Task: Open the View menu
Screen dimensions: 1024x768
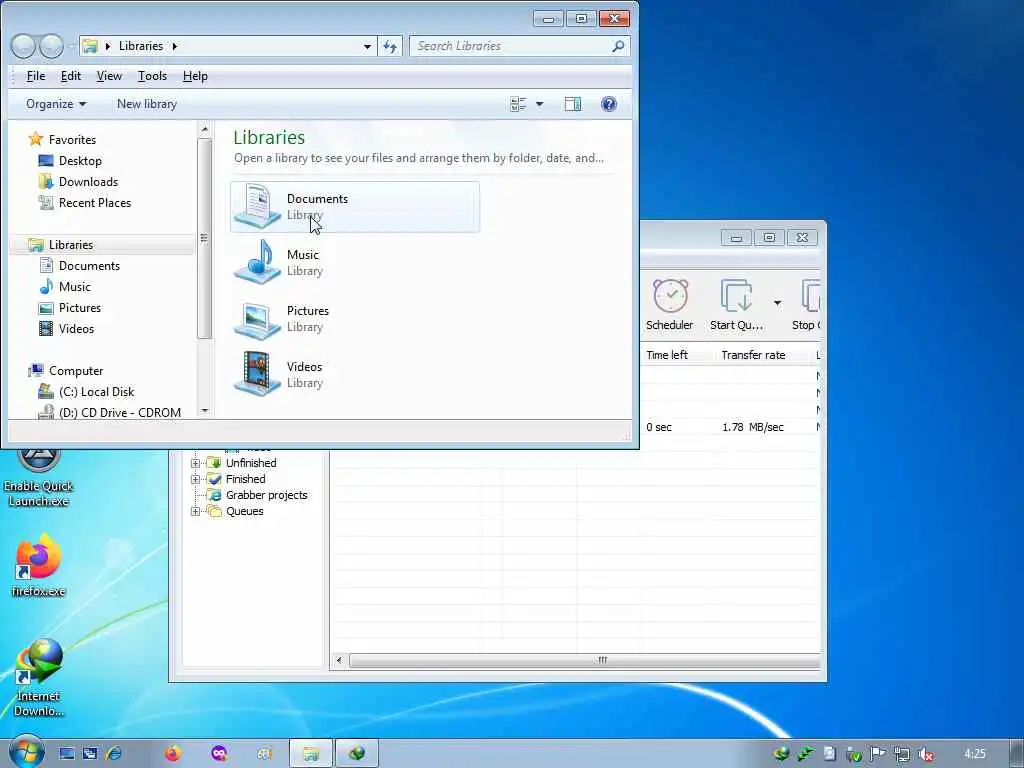Action: [x=109, y=76]
